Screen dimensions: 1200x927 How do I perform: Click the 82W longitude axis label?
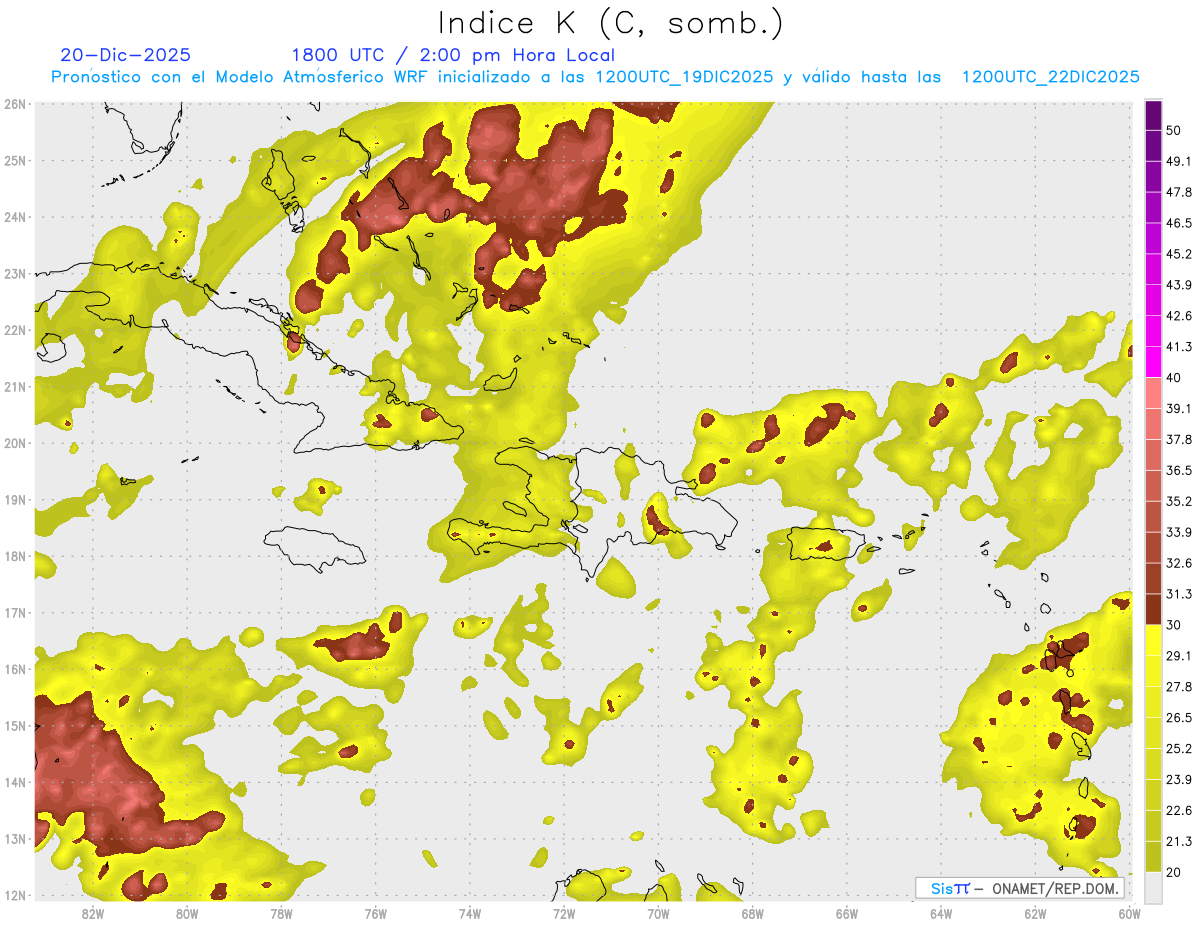point(93,914)
